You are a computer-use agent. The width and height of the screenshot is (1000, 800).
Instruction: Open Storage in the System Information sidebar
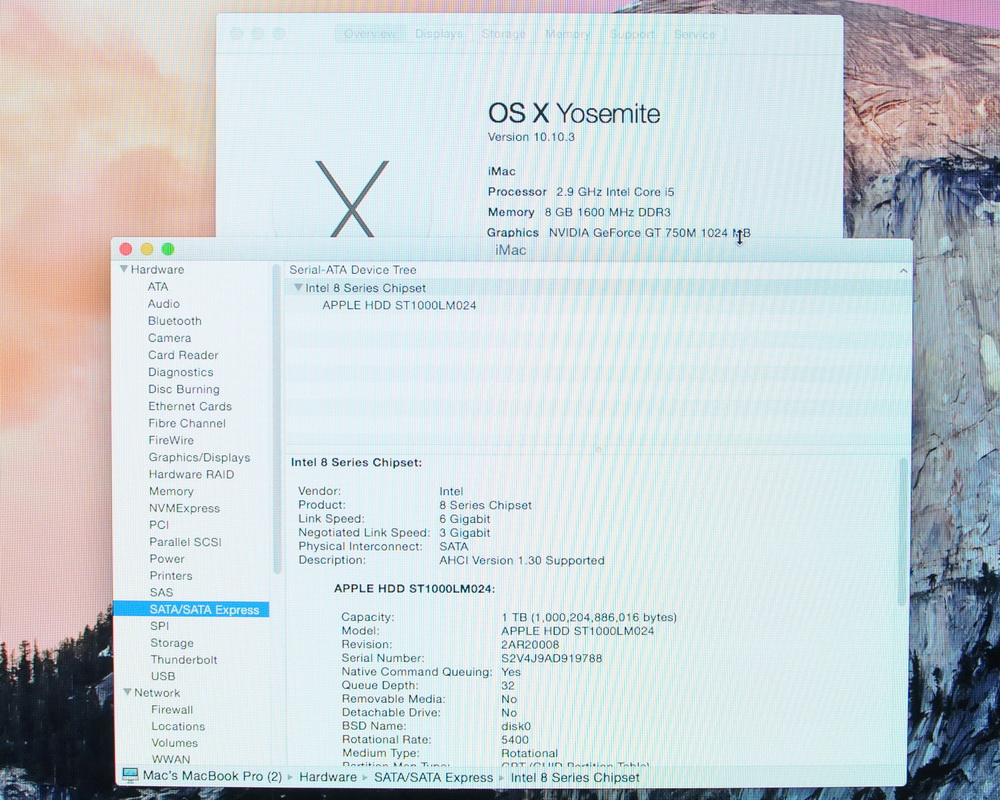[172, 643]
